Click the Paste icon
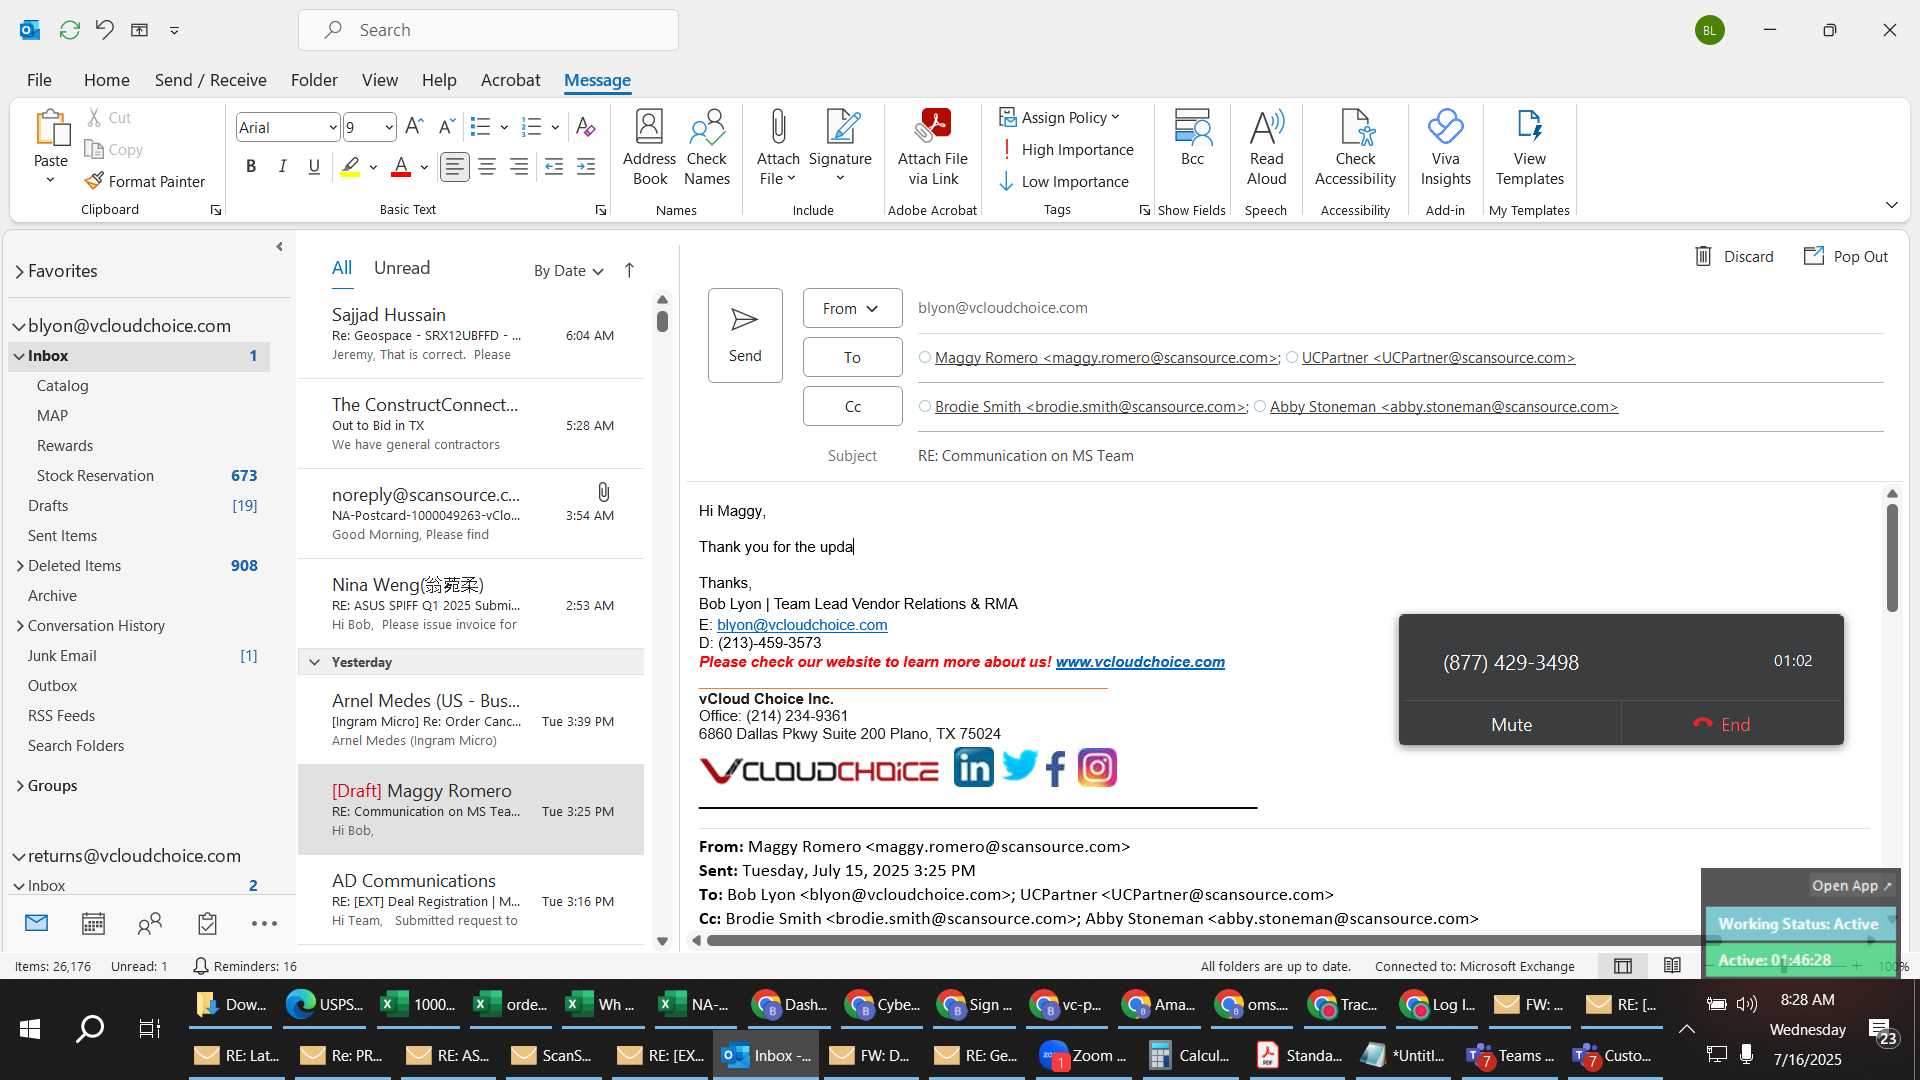This screenshot has height=1080, width=1920. click(x=51, y=130)
